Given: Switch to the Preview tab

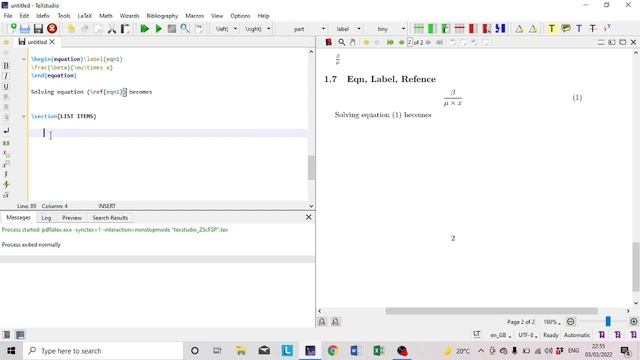Looking at the screenshot, I should pos(72,218).
